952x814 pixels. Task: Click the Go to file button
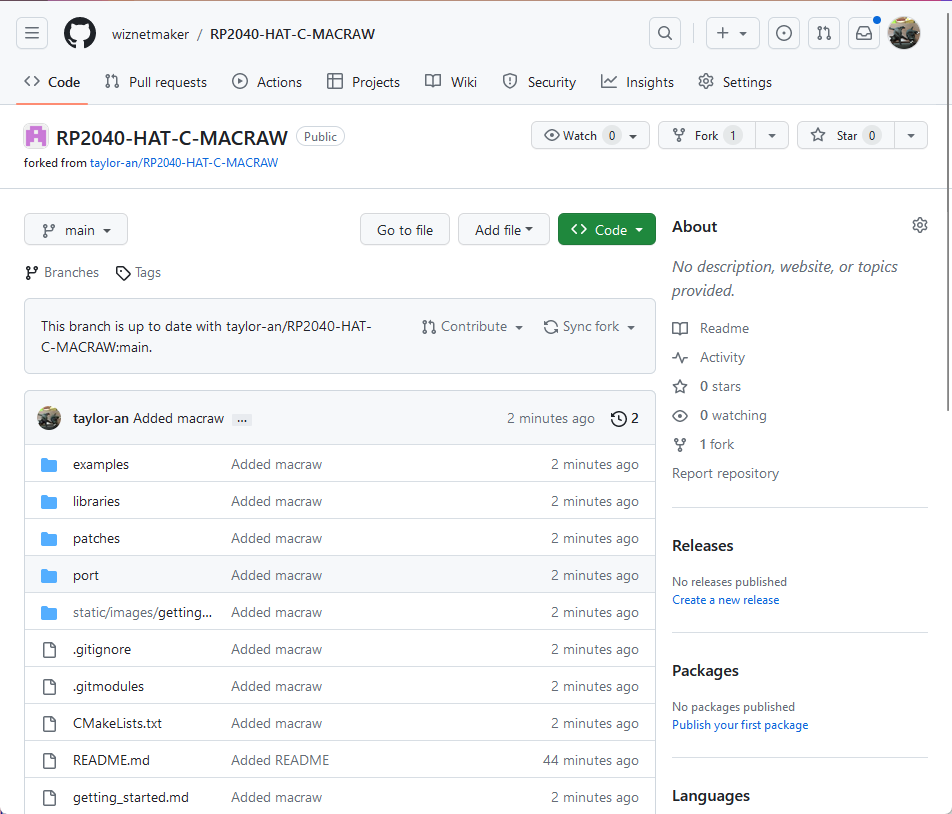pyautogui.click(x=405, y=229)
